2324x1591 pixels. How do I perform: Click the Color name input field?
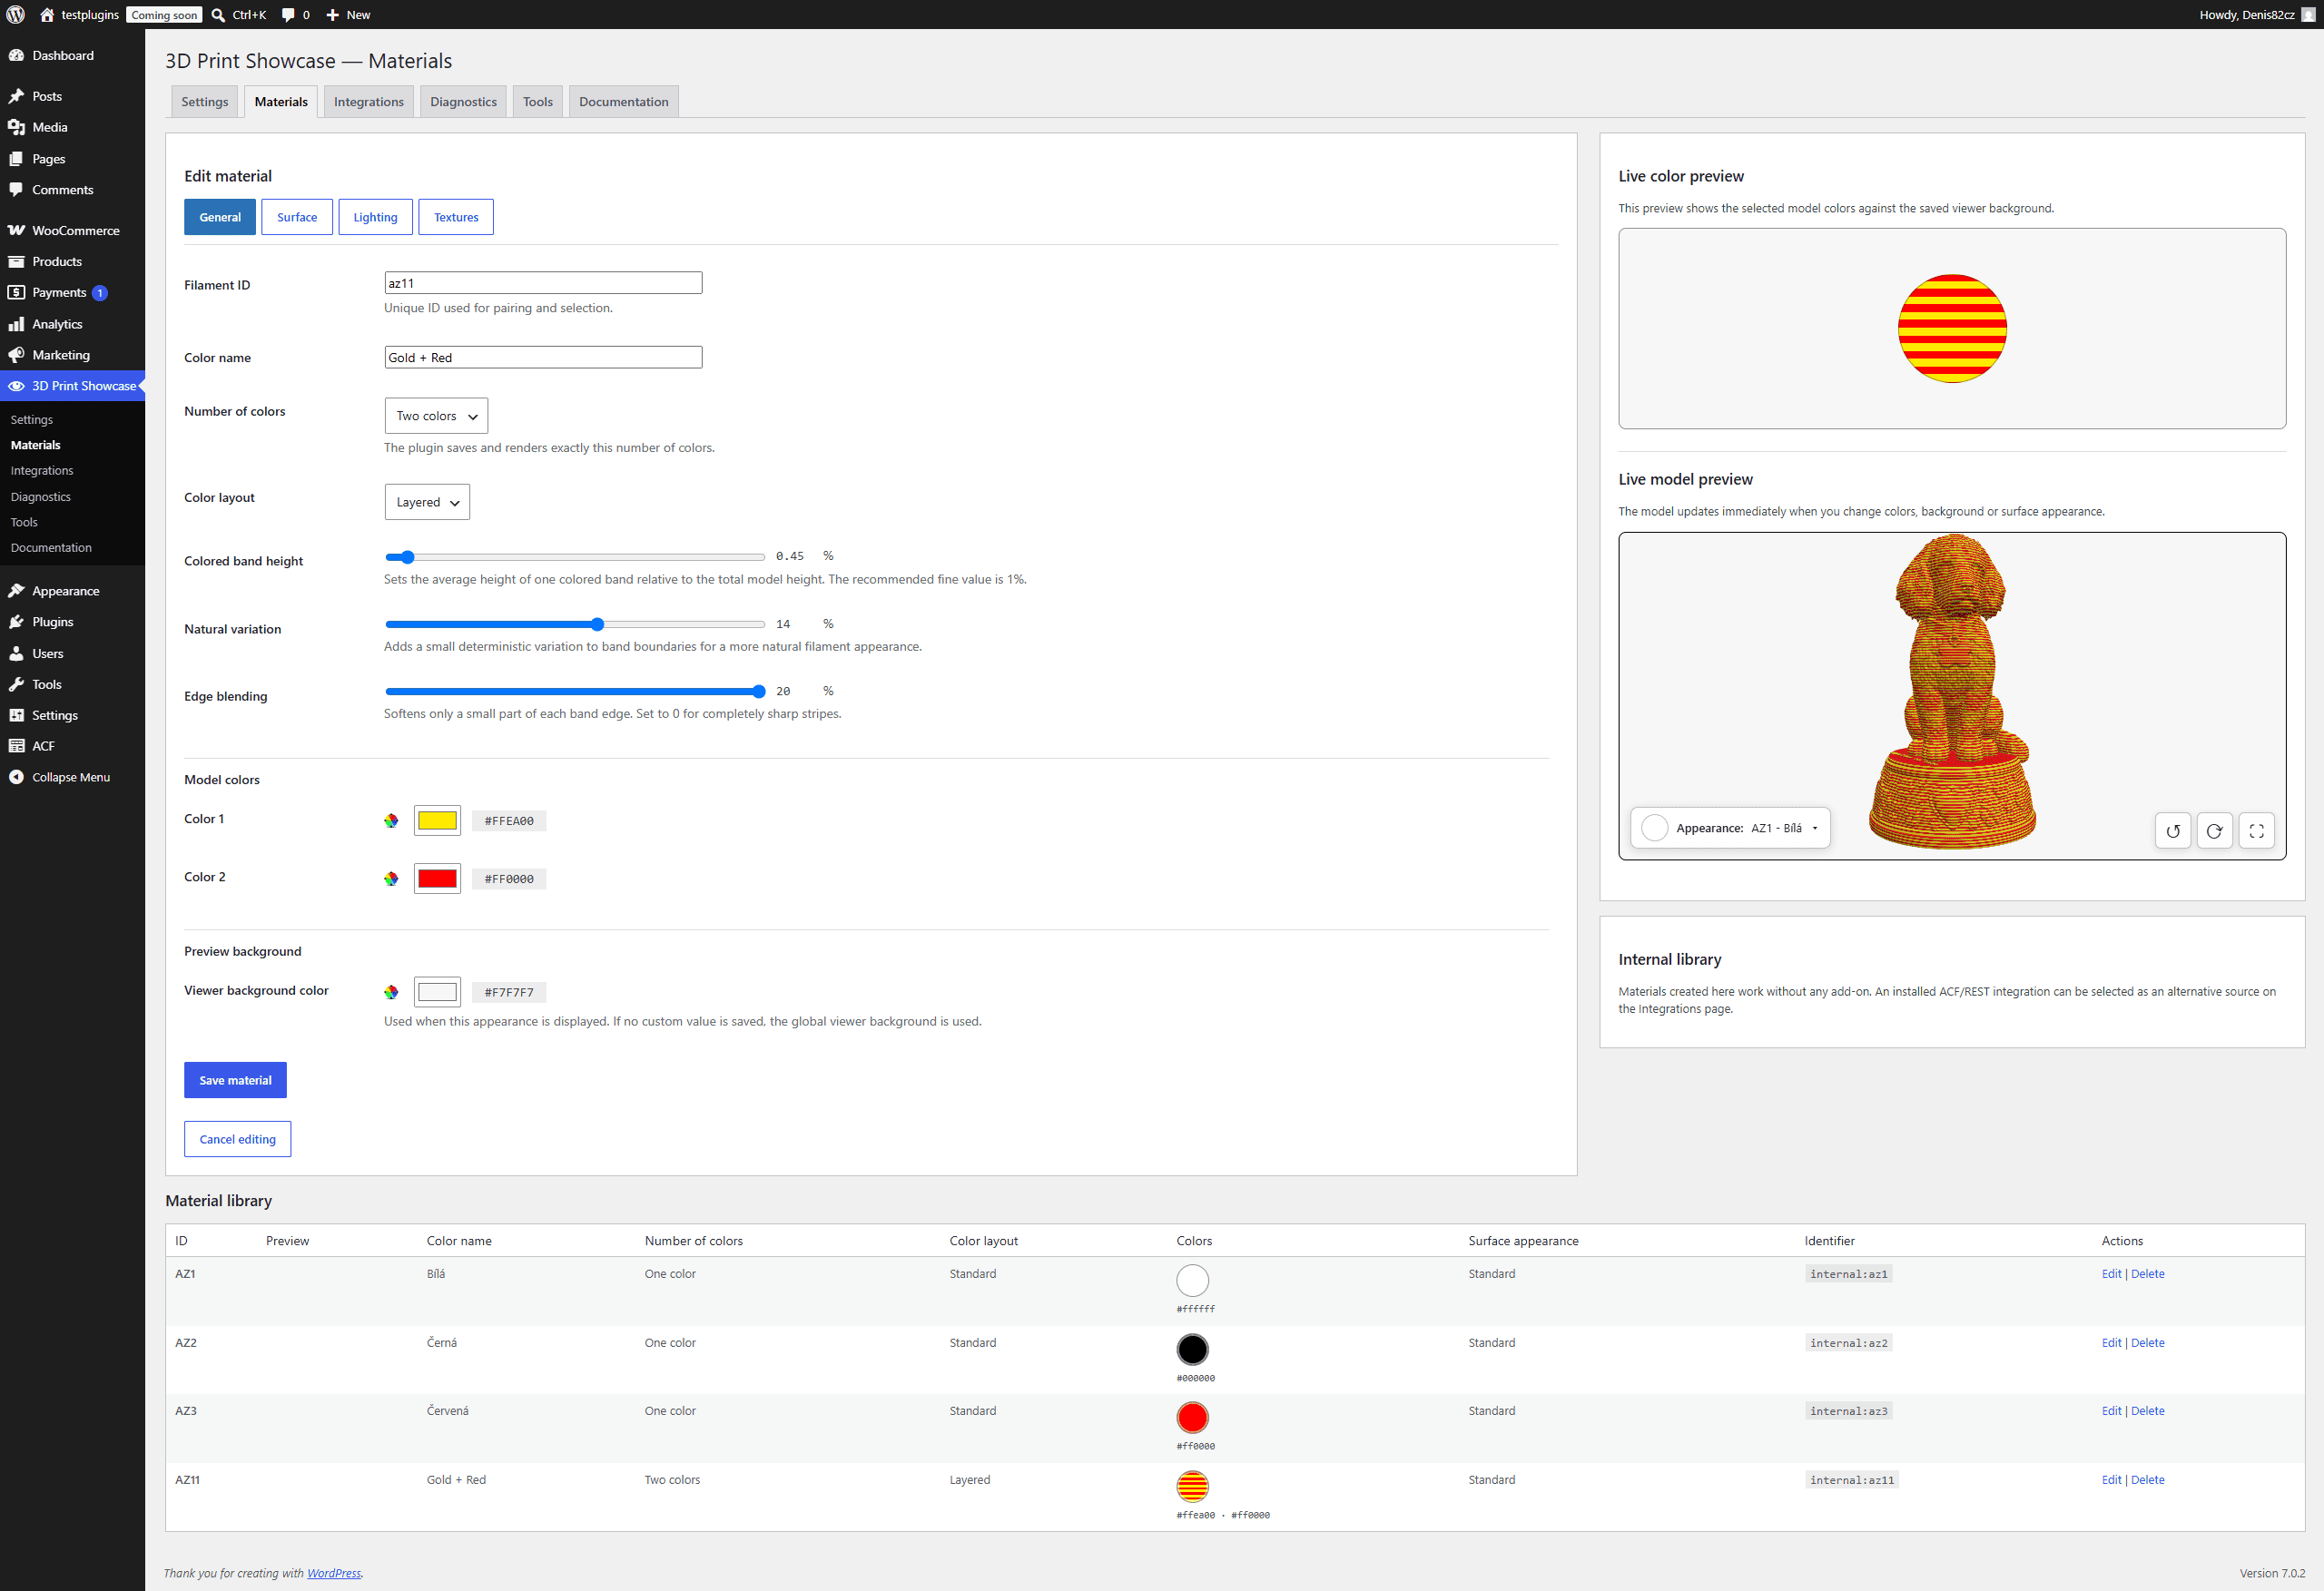click(543, 357)
